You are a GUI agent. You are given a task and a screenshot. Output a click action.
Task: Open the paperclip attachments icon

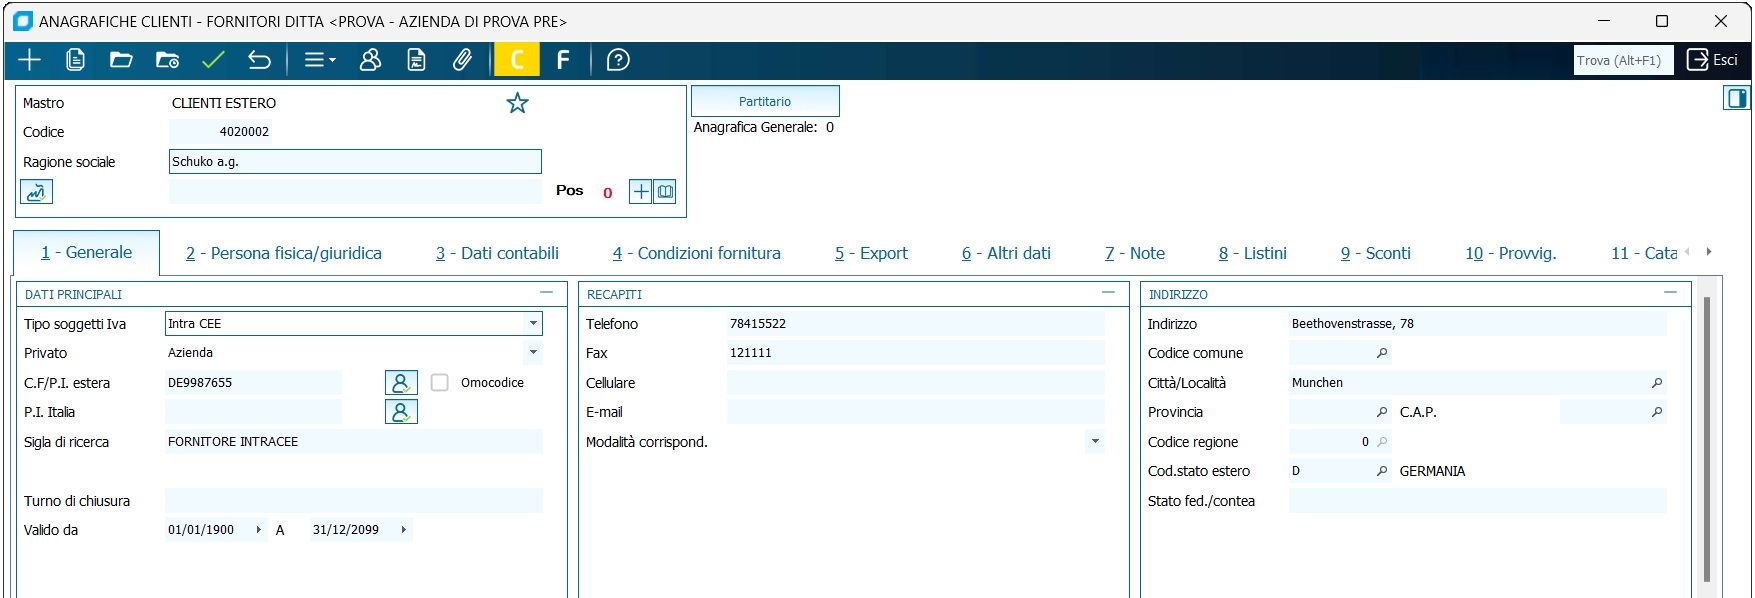462,60
